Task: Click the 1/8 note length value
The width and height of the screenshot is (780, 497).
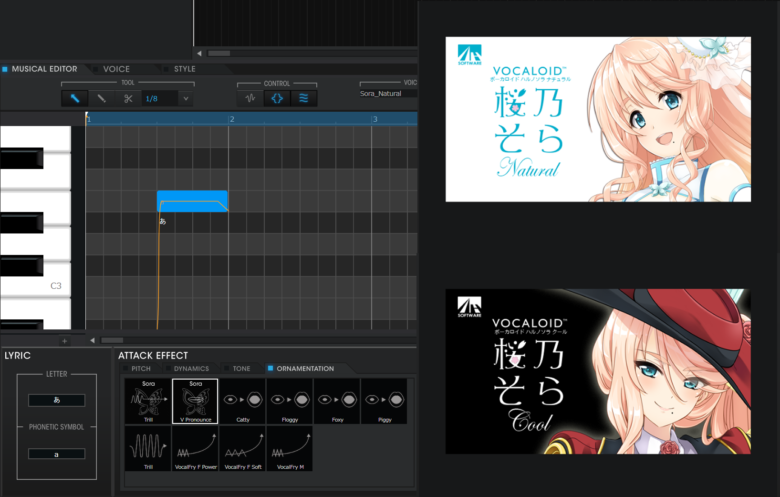Action: click(152, 99)
